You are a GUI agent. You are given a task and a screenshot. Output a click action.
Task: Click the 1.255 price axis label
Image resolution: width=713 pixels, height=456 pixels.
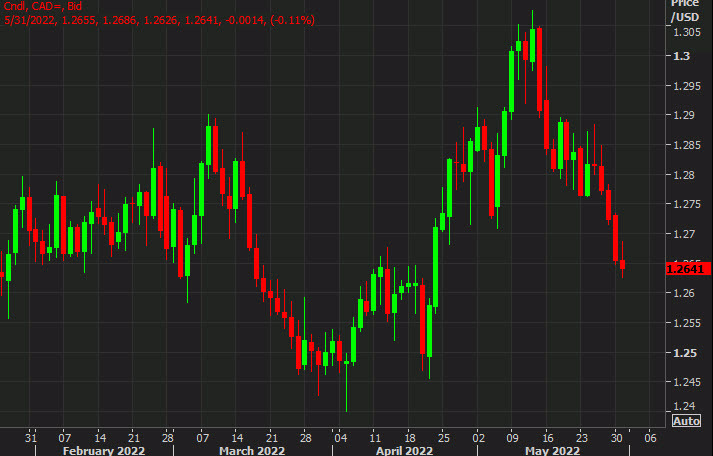[x=687, y=323]
